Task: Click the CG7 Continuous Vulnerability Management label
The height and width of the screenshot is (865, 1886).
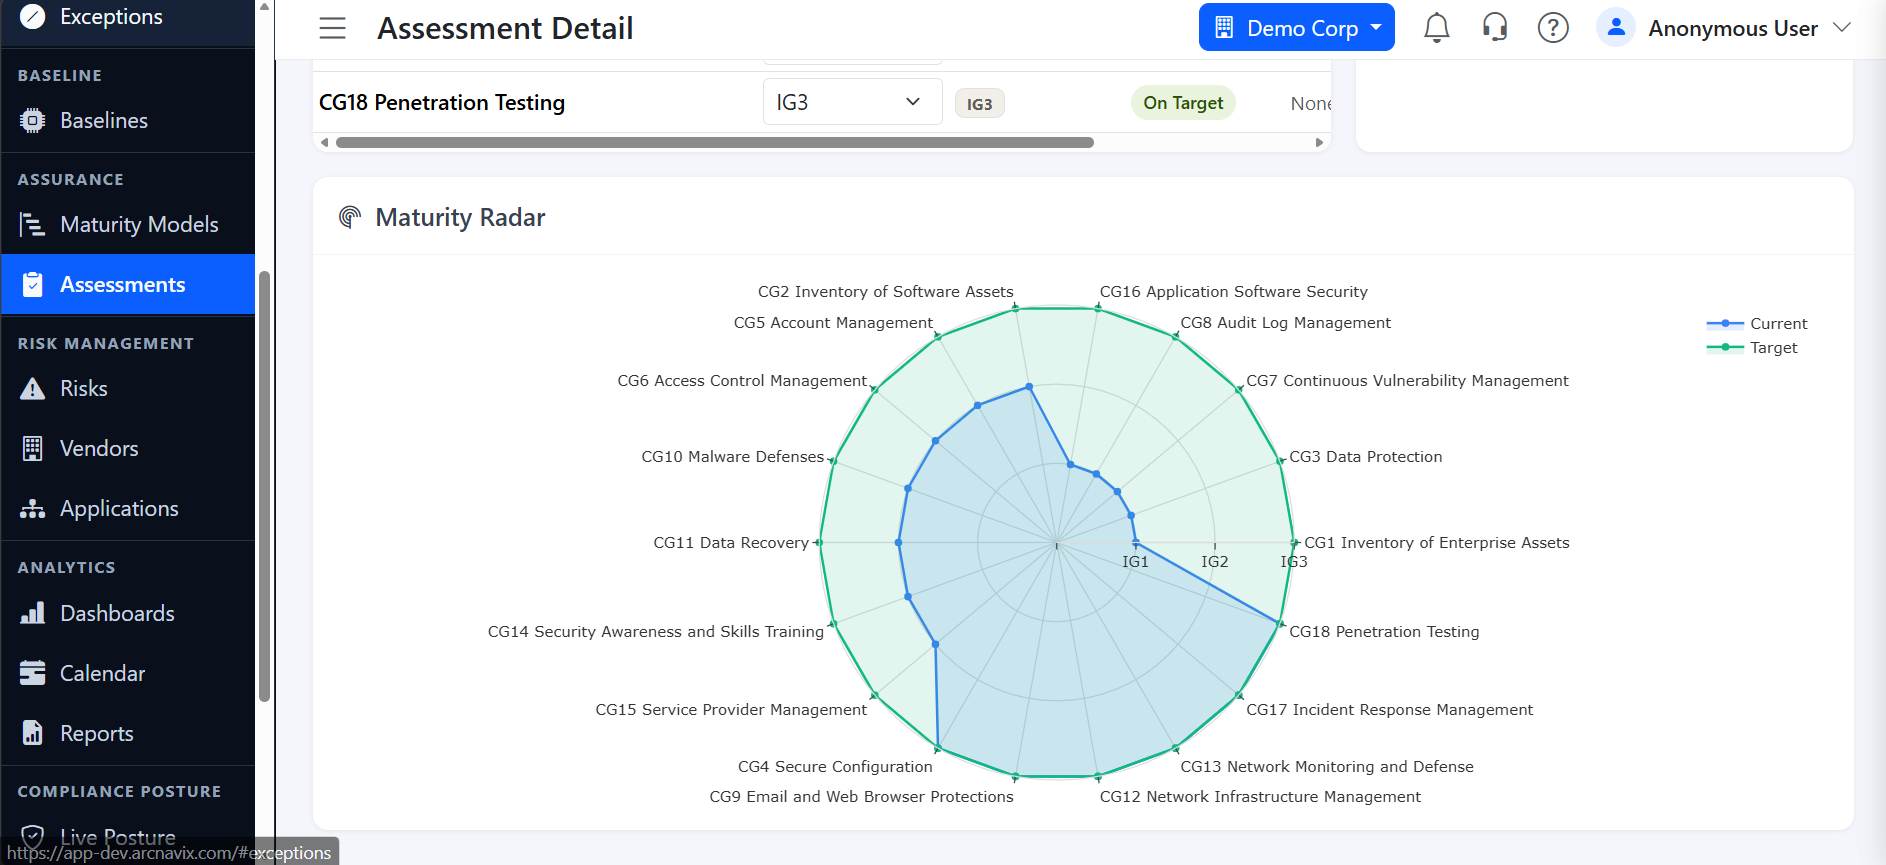Action: pyautogui.click(x=1407, y=381)
